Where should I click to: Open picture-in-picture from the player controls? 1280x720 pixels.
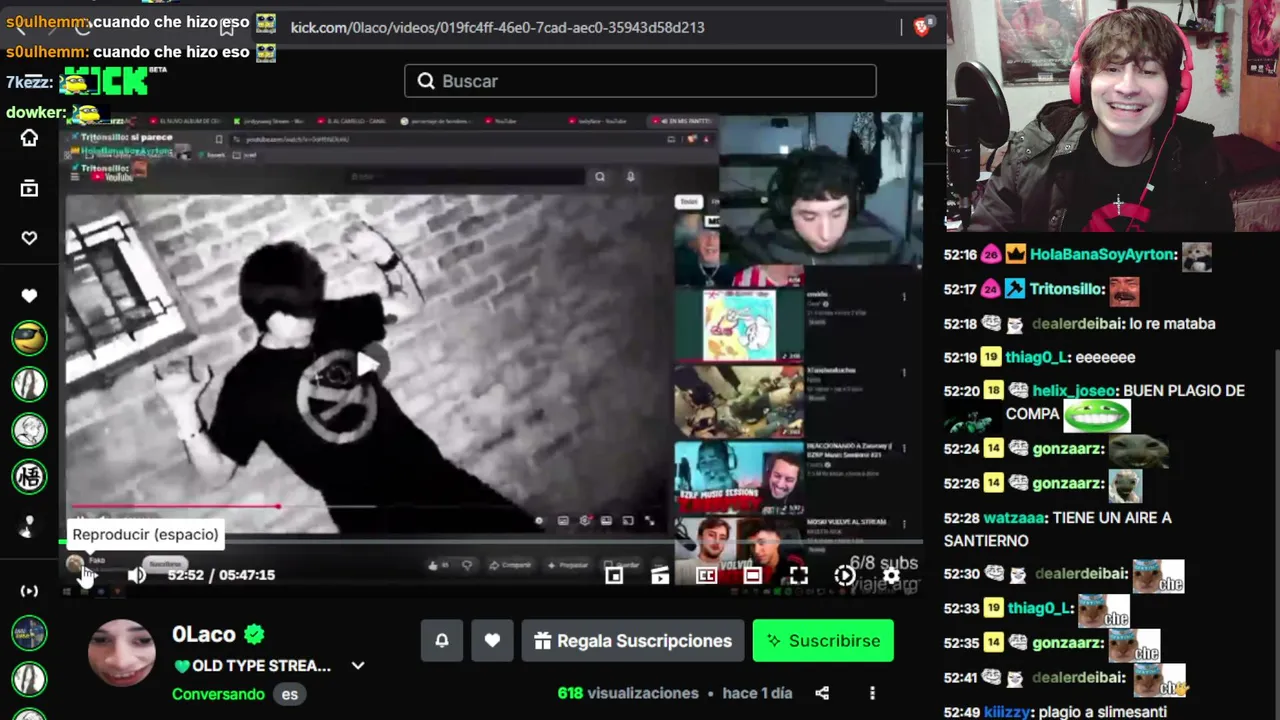tap(614, 575)
